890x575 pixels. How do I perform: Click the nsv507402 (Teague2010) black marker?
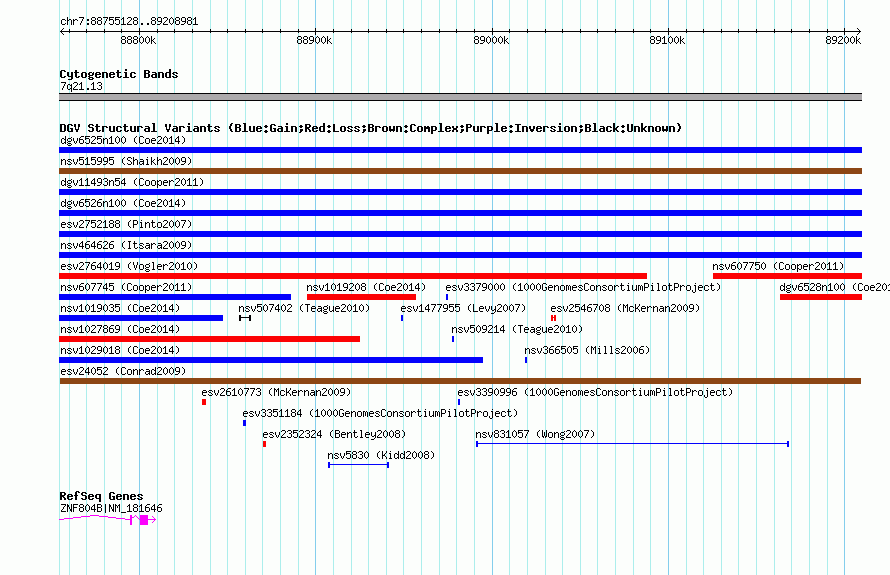click(x=245, y=318)
